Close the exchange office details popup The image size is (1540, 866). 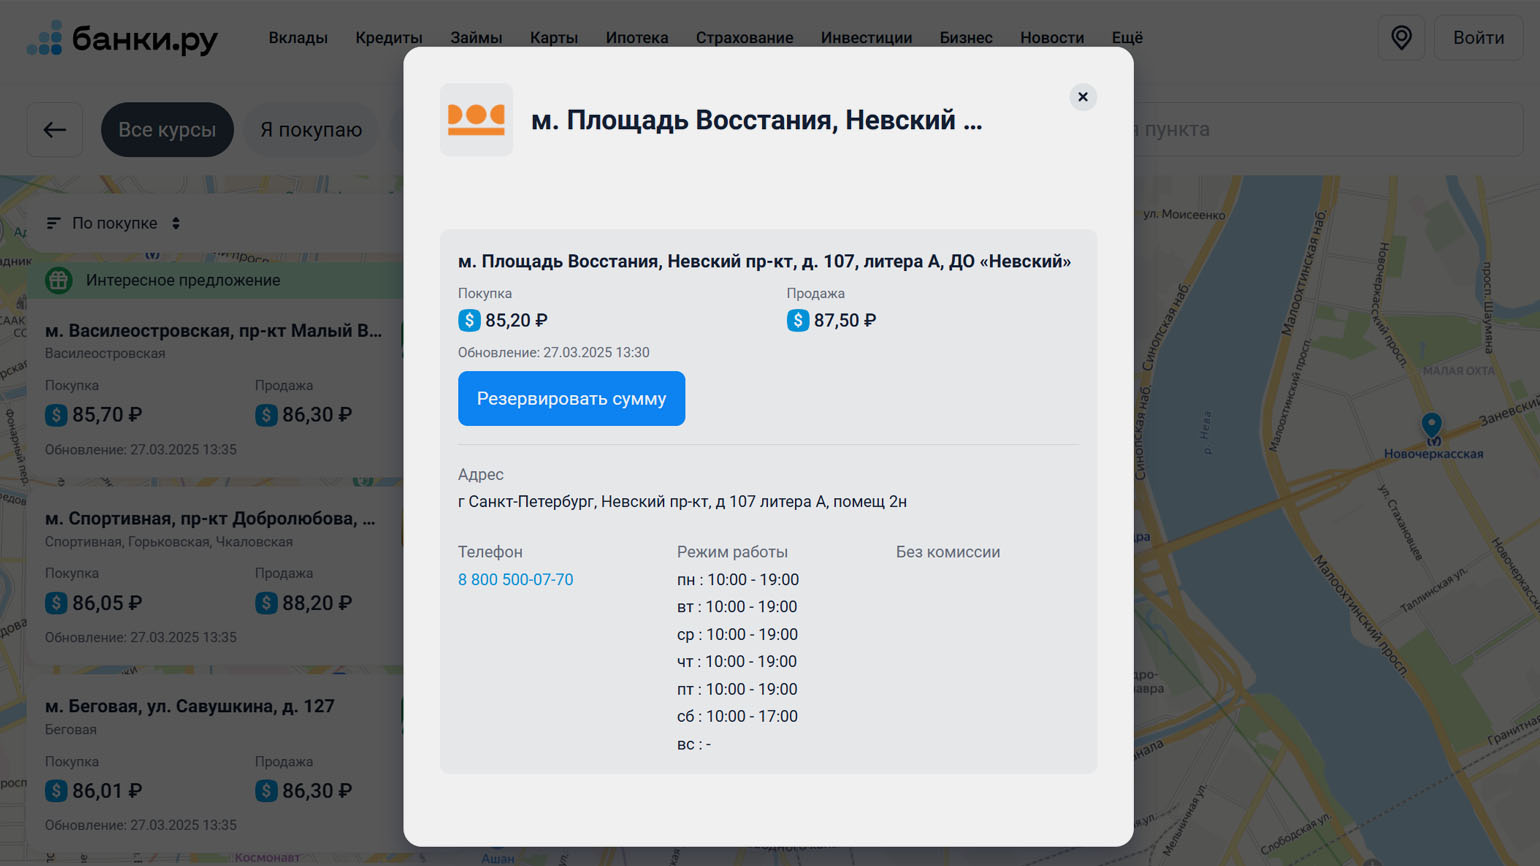point(1082,97)
